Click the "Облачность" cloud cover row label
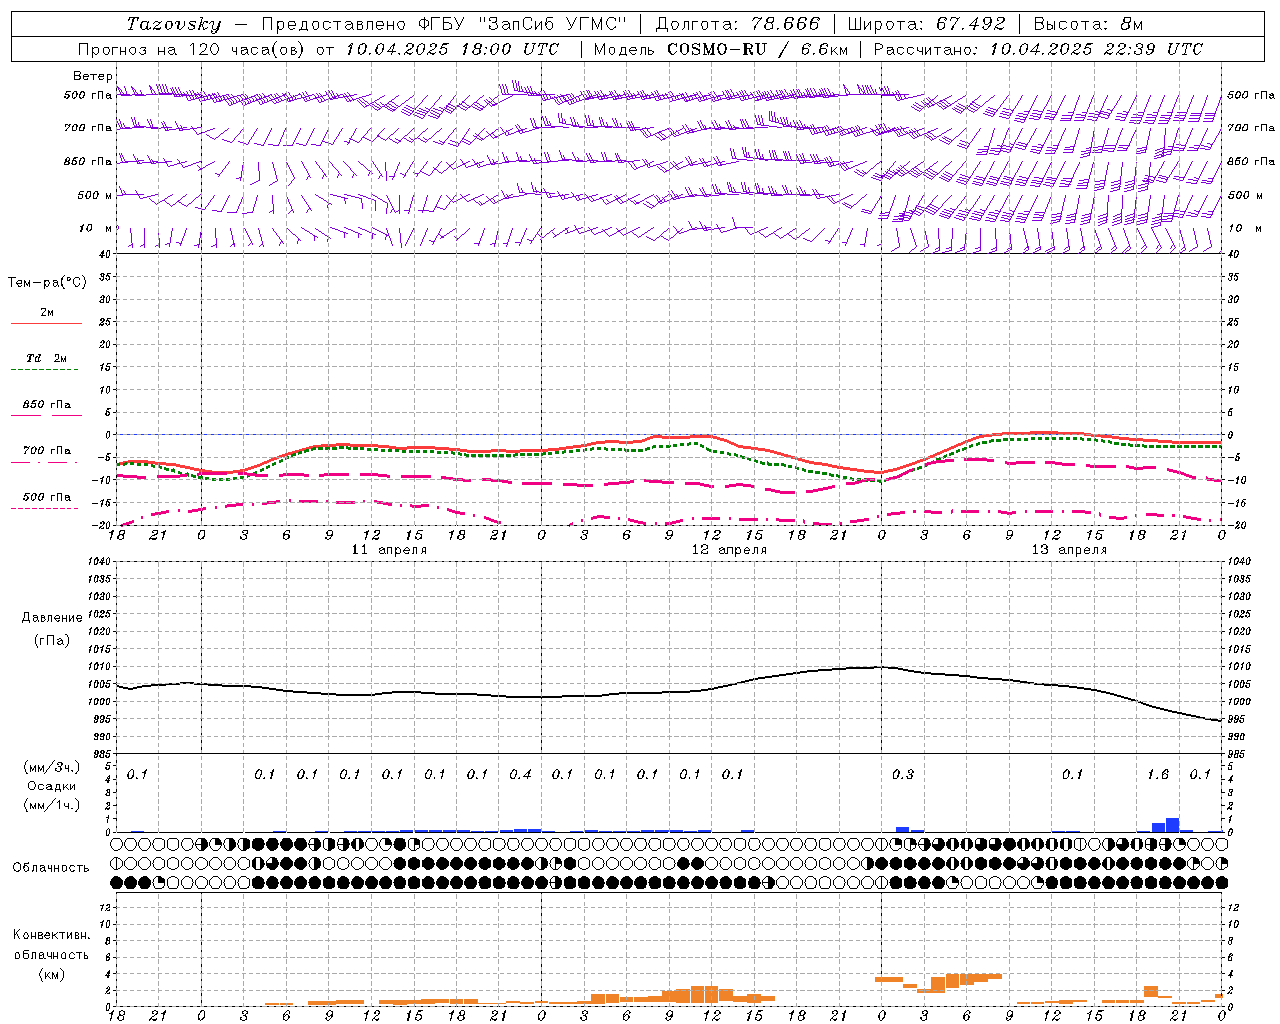 pos(51,867)
